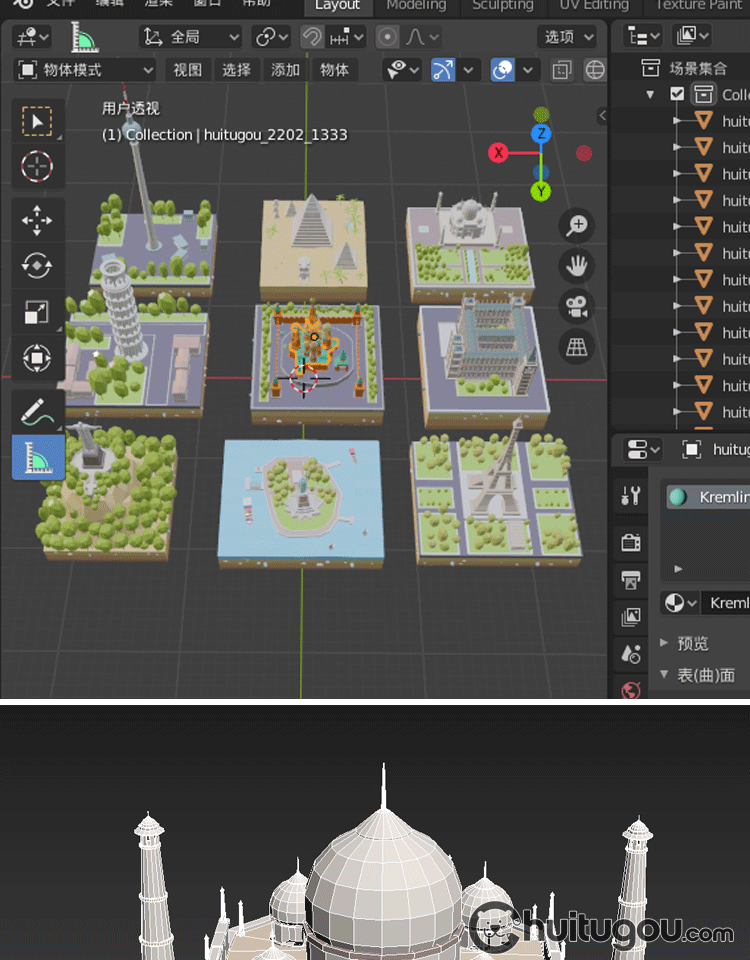Expand the material slot list arrow
Screen dimensions: 750x960
click(x=678, y=569)
